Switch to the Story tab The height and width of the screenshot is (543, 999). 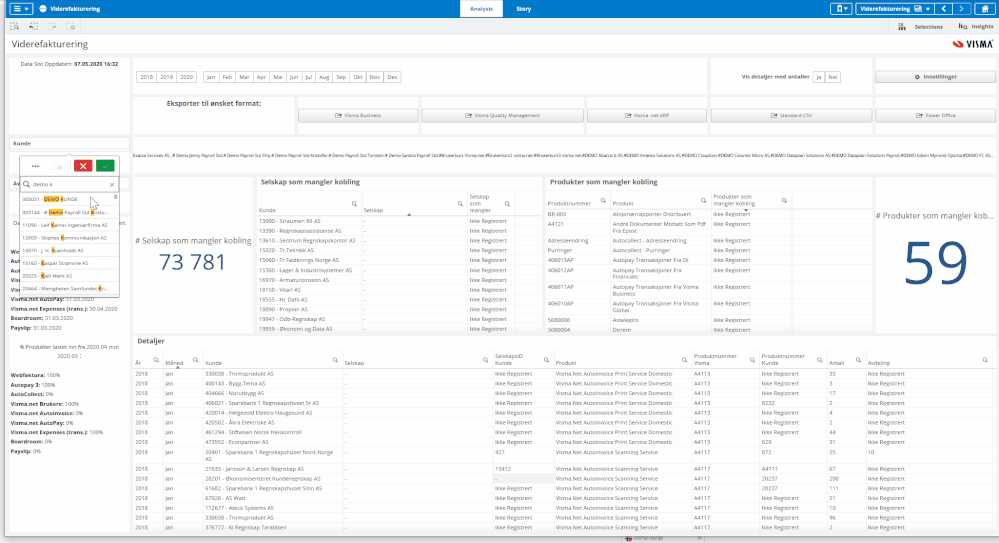524,9
